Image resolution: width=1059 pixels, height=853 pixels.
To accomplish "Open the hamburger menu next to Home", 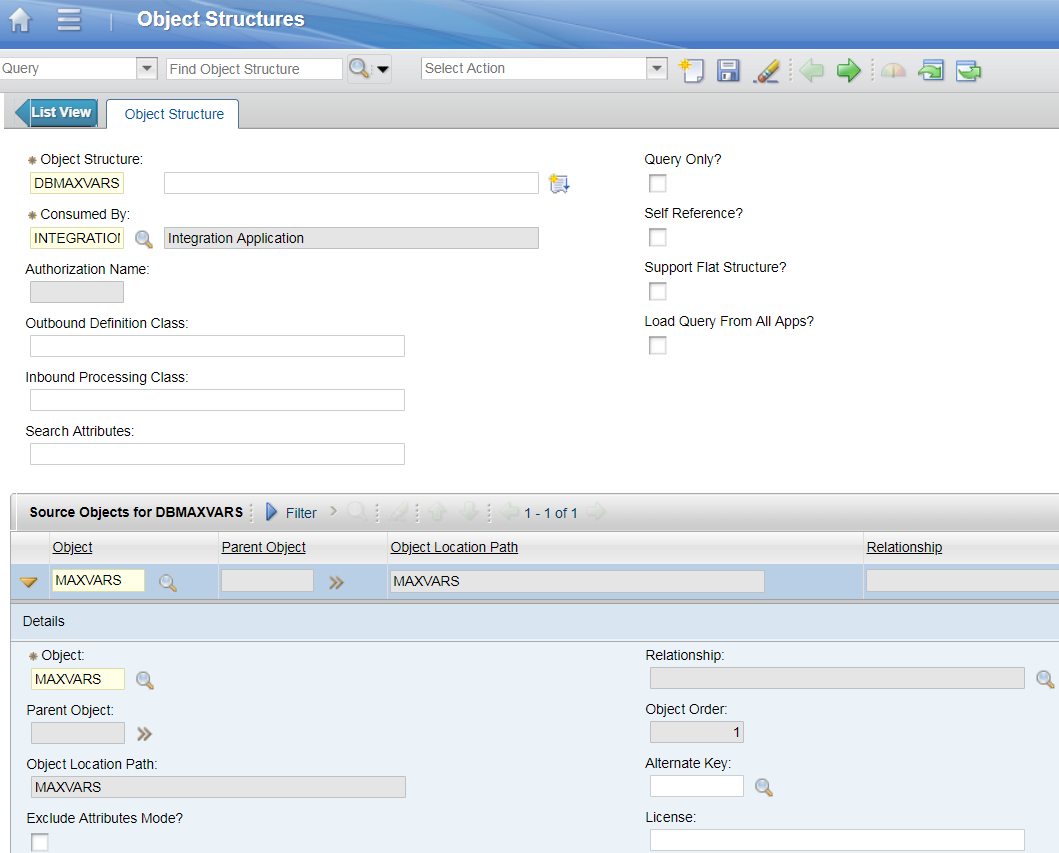I will coord(68,19).
